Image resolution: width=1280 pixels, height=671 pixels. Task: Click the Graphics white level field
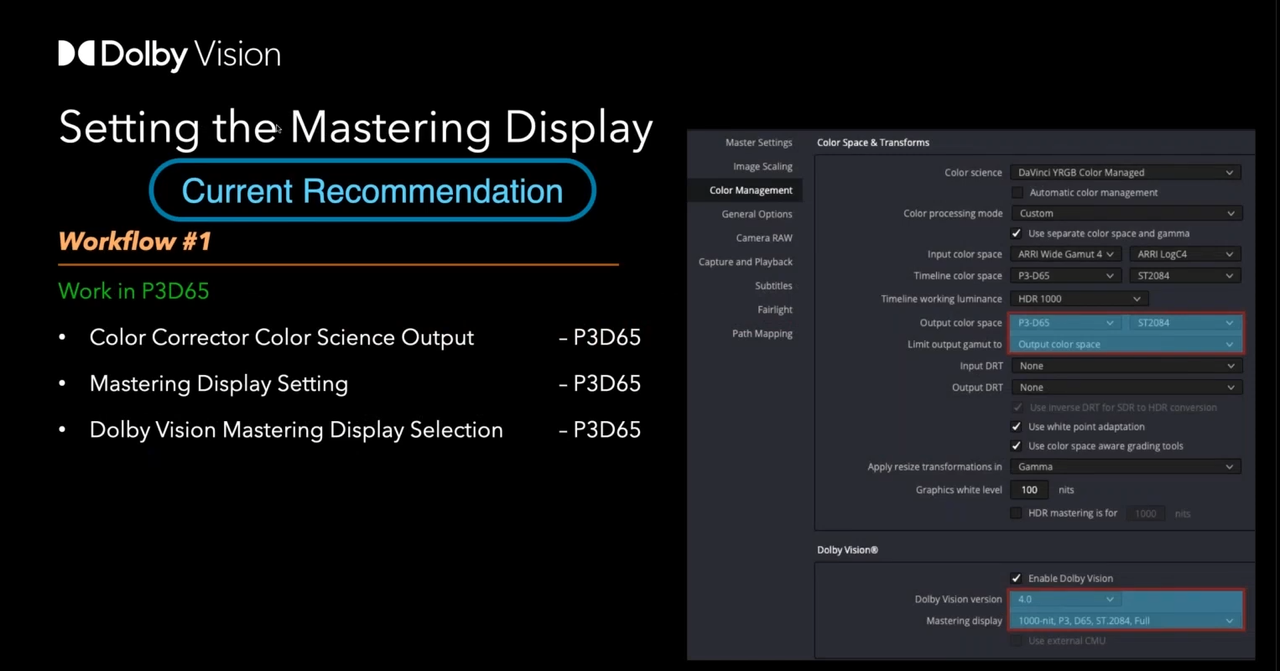click(1030, 490)
